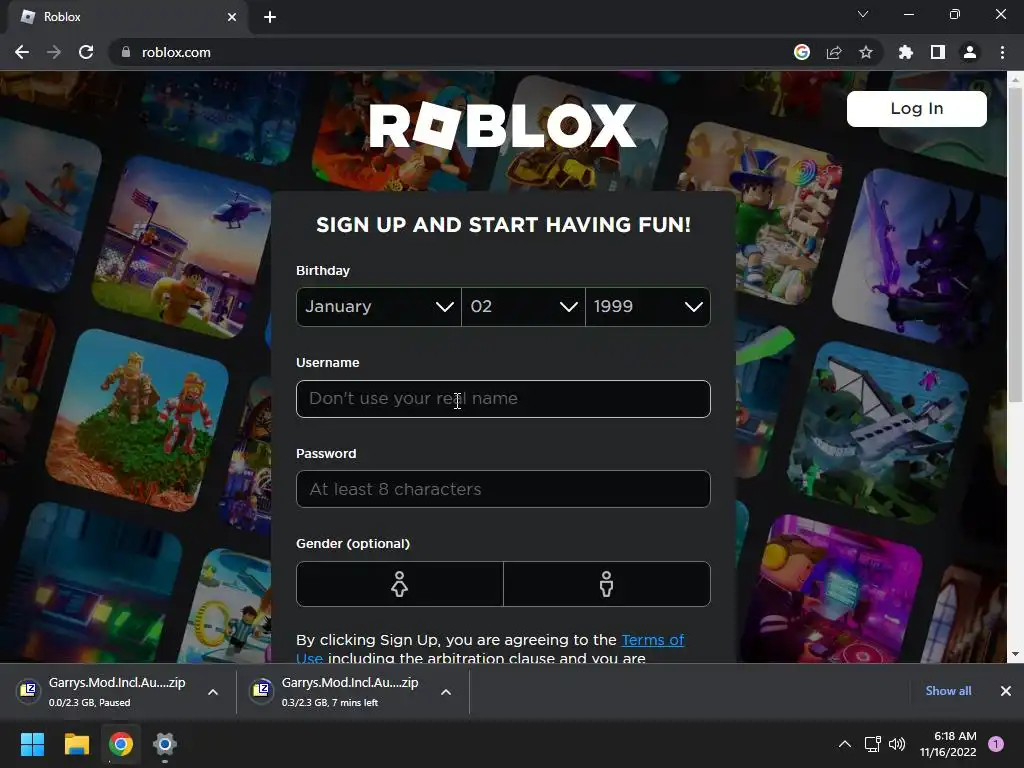This screenshot has width=1024, height=768.
Task: Click the Password input field
Action: [x=503, y=489]
